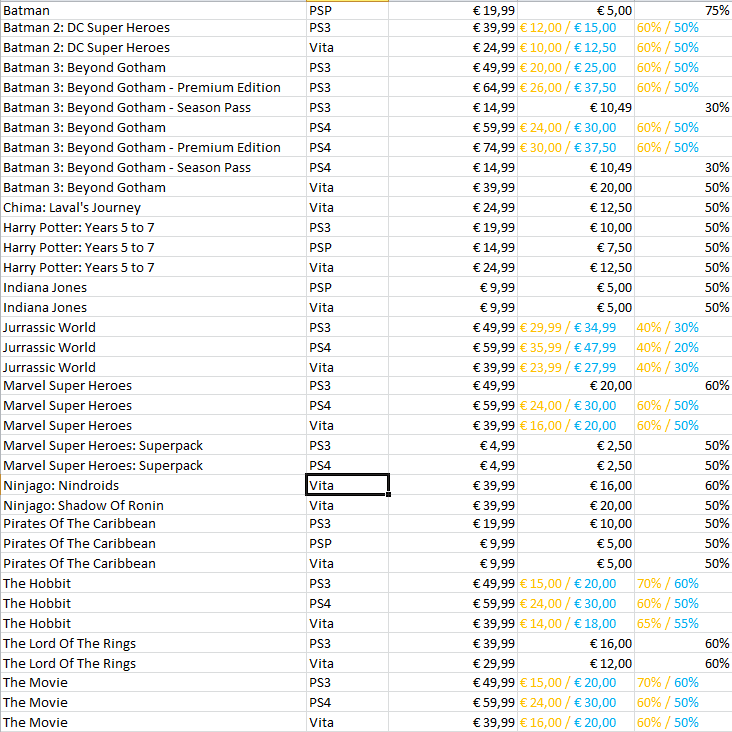This screenshot has height=732, width=732.
Task: Select the '€ 2,50' cell in Superpack PS4 row
Action: [576, 465]
